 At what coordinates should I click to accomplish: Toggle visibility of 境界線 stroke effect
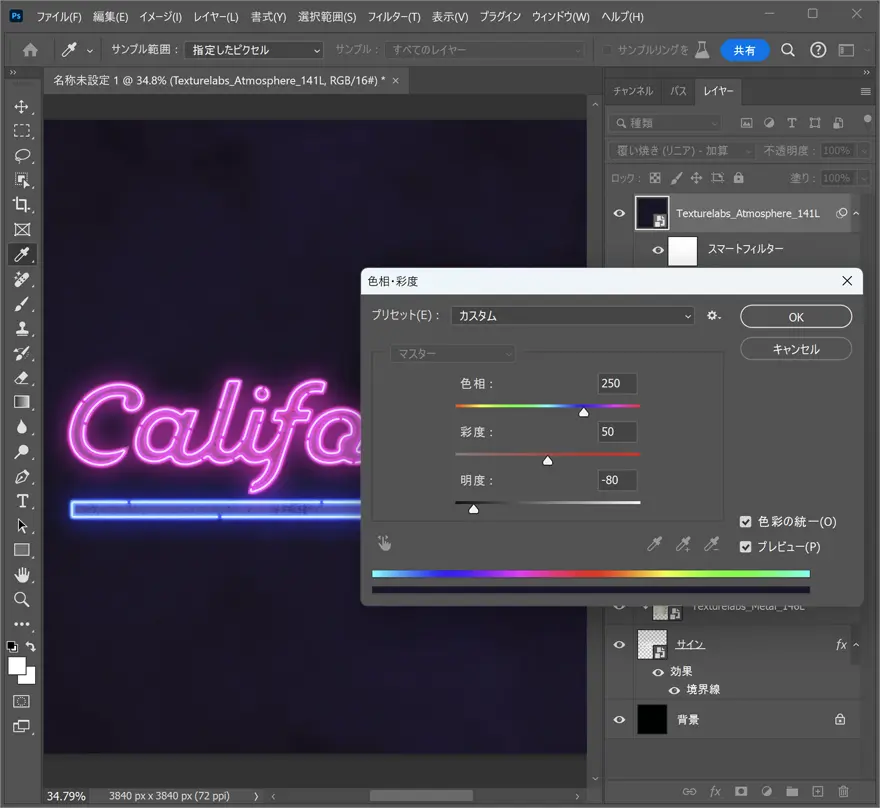[674, 690]
